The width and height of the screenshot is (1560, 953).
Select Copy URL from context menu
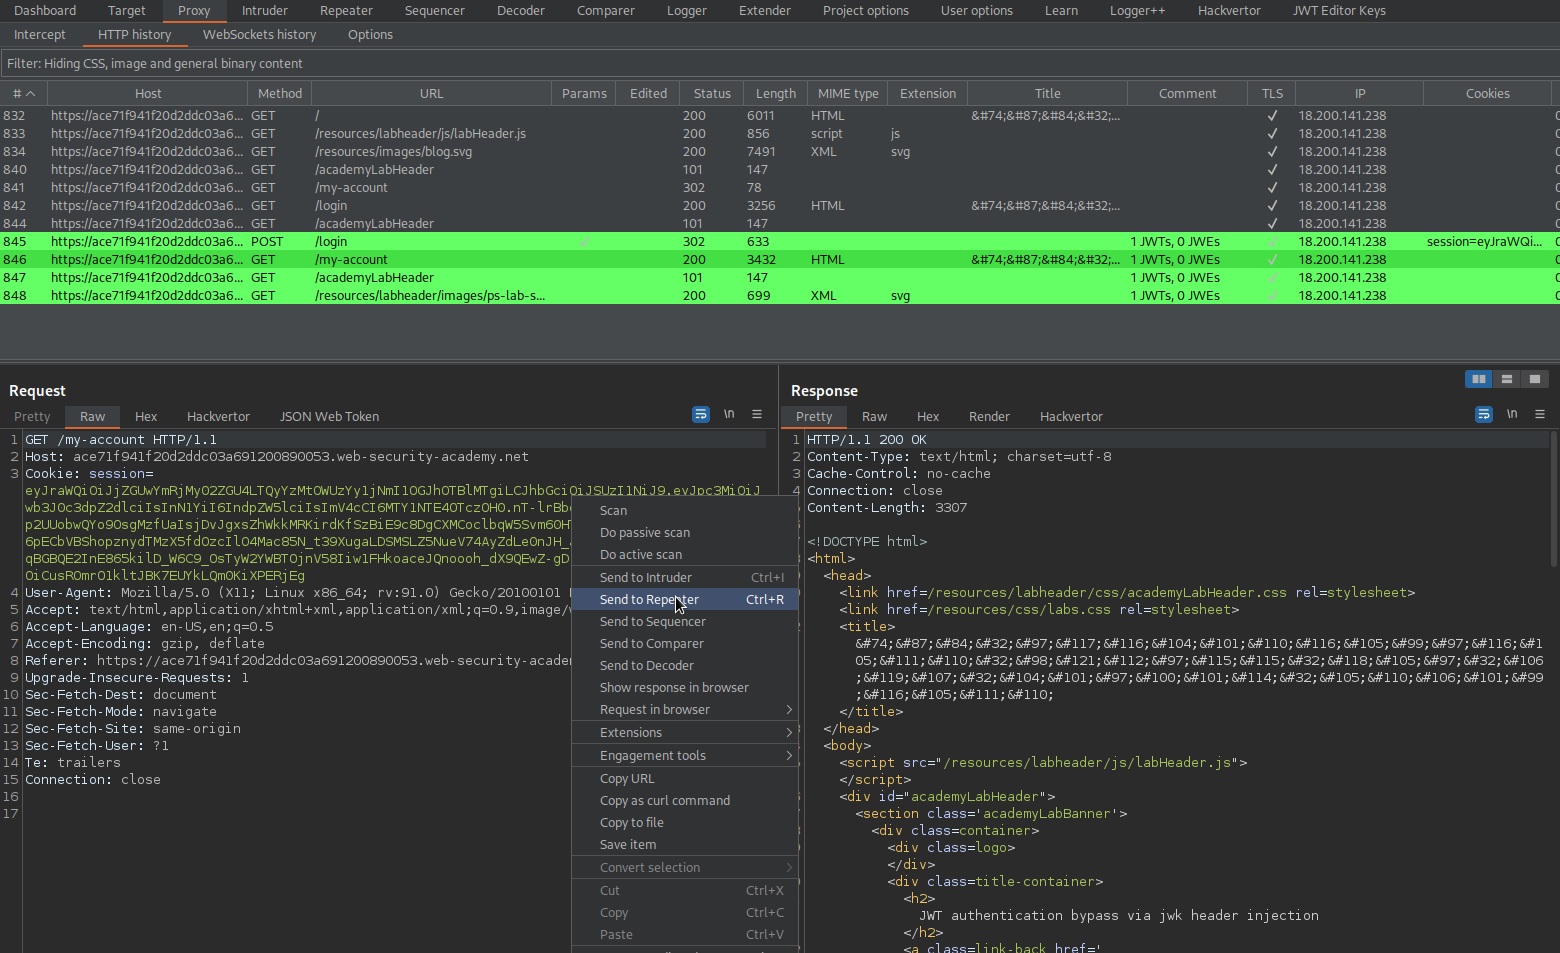point(685,779)
